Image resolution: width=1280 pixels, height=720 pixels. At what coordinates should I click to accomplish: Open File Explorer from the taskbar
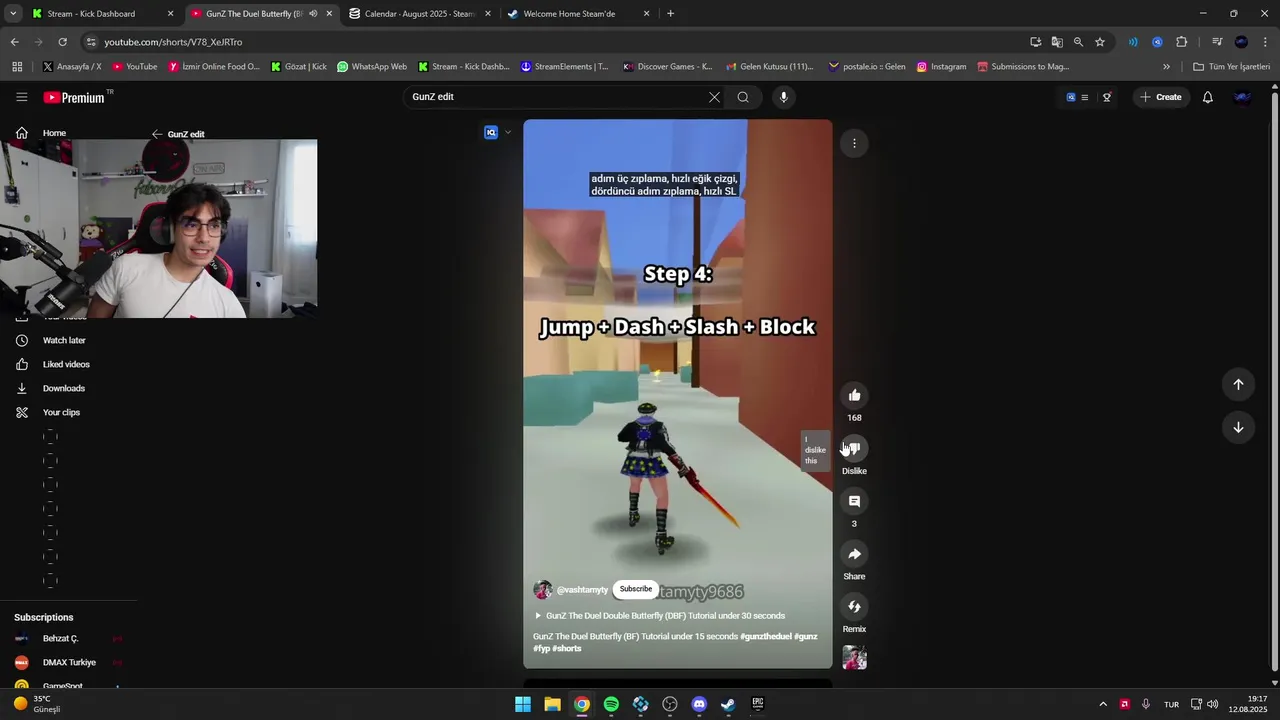pyautogui.click(x=552, y=704)
